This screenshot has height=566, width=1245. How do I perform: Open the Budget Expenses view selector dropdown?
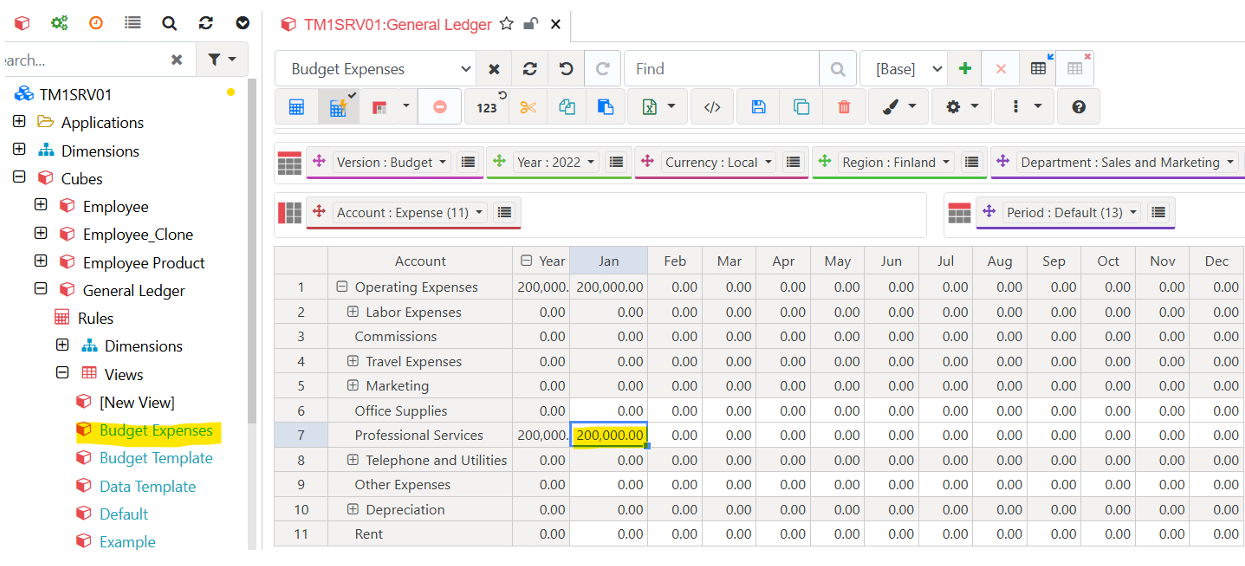tap(375, 69)
